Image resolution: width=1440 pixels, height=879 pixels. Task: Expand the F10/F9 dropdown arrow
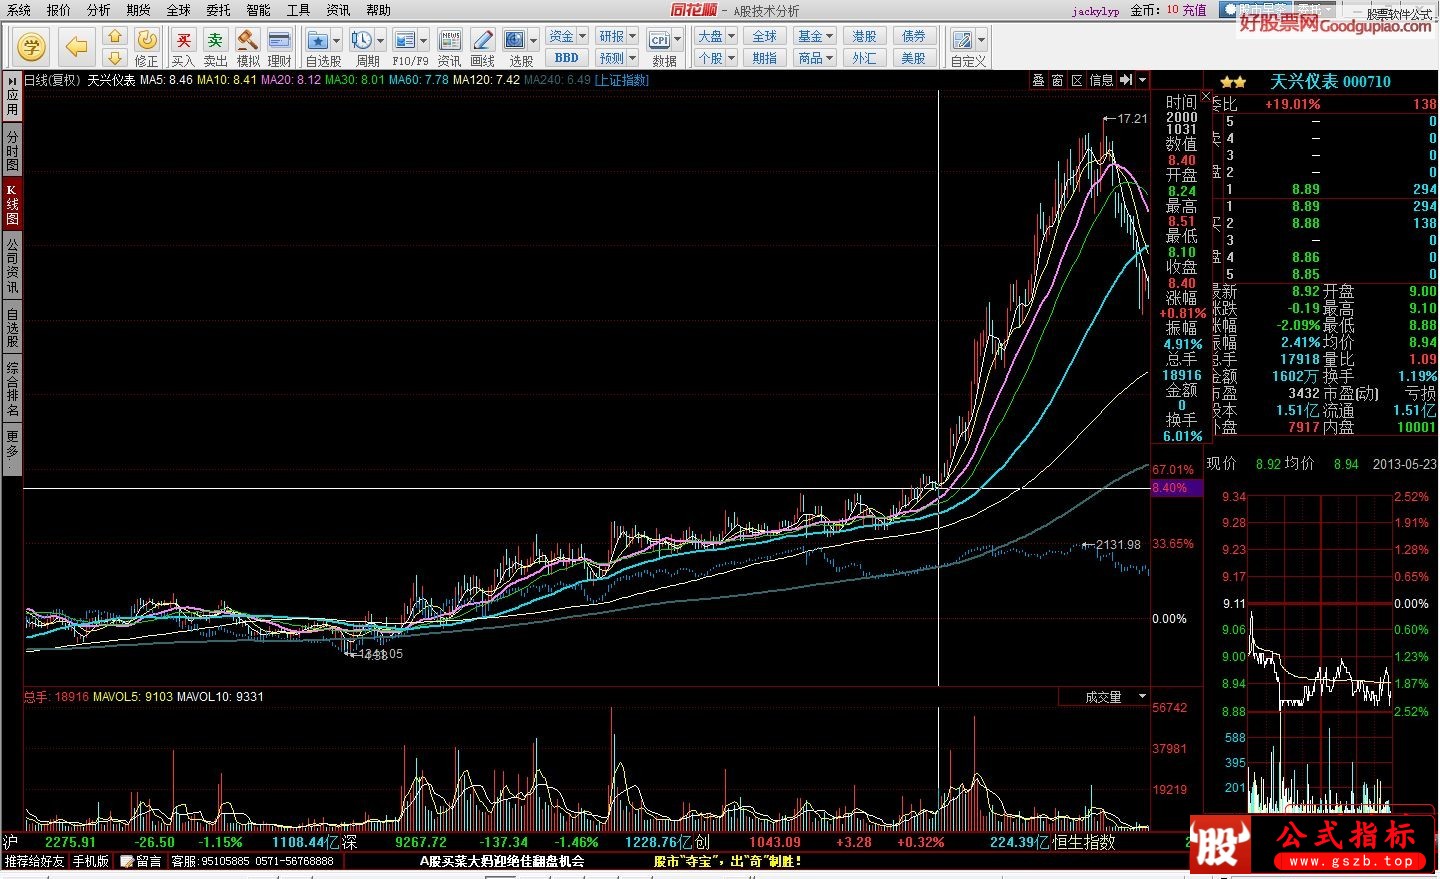[424, 41]
